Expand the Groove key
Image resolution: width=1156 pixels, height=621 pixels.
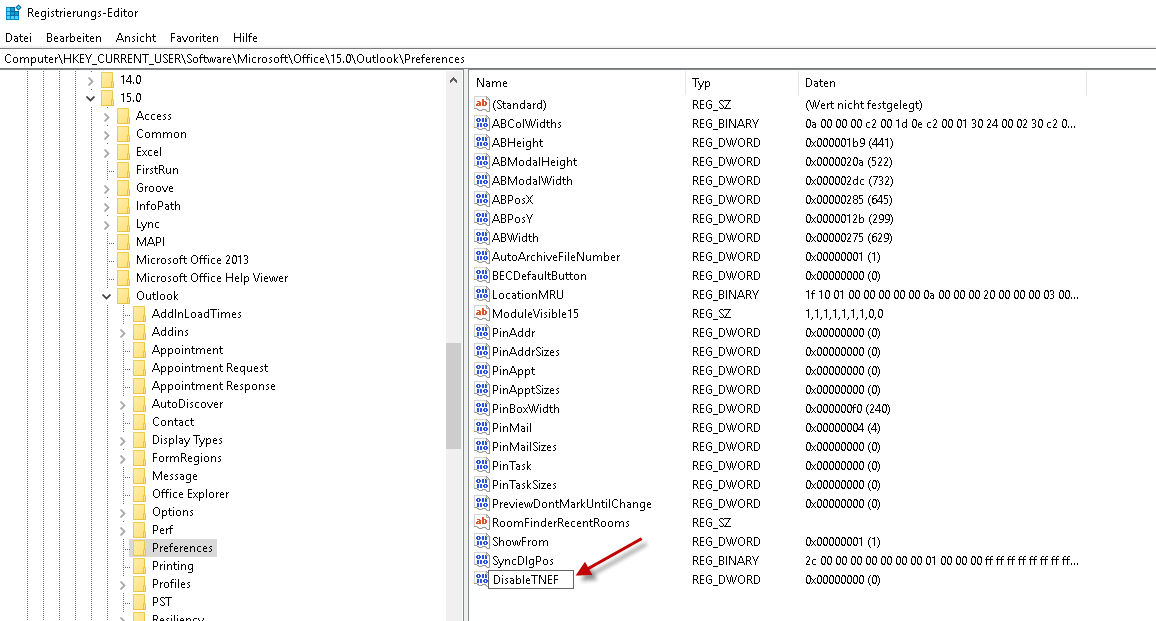pyautogui.click(x=106, y=189)
